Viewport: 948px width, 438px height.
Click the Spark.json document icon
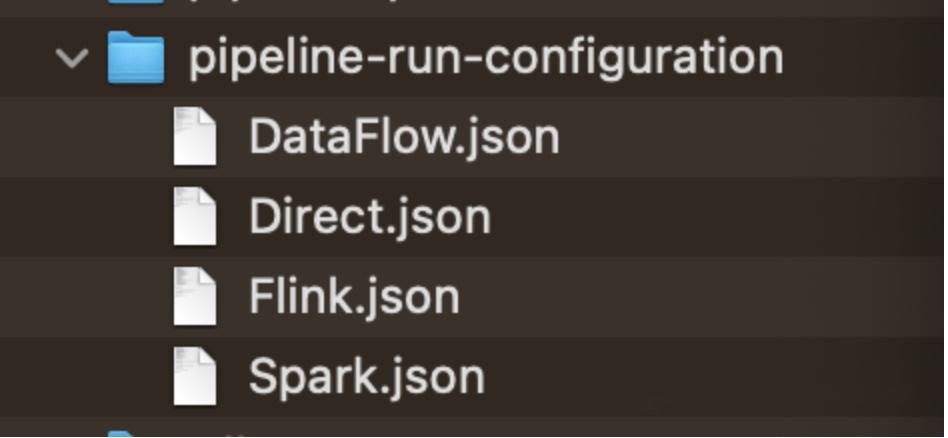(195, 377)
